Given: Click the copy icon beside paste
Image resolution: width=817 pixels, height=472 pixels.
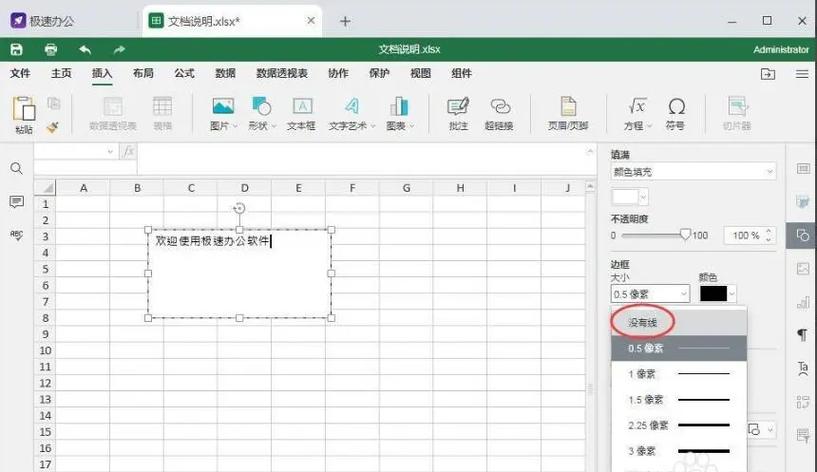Looking at the screenshot, I should [x=54, y=104].
